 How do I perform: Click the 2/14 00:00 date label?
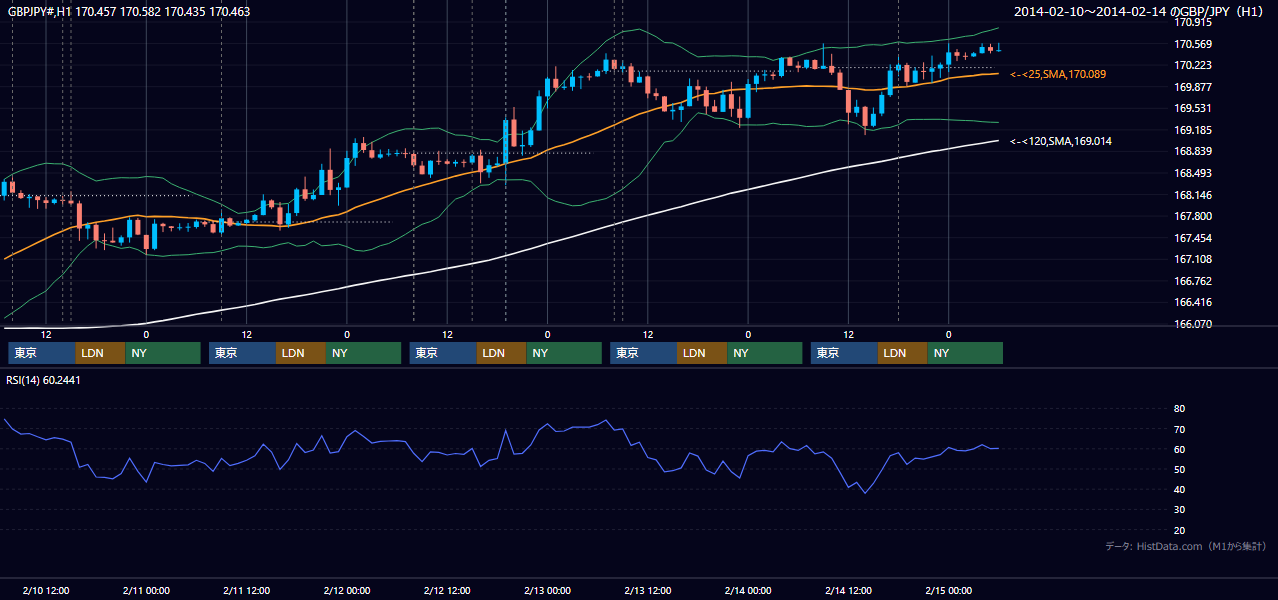748,590
